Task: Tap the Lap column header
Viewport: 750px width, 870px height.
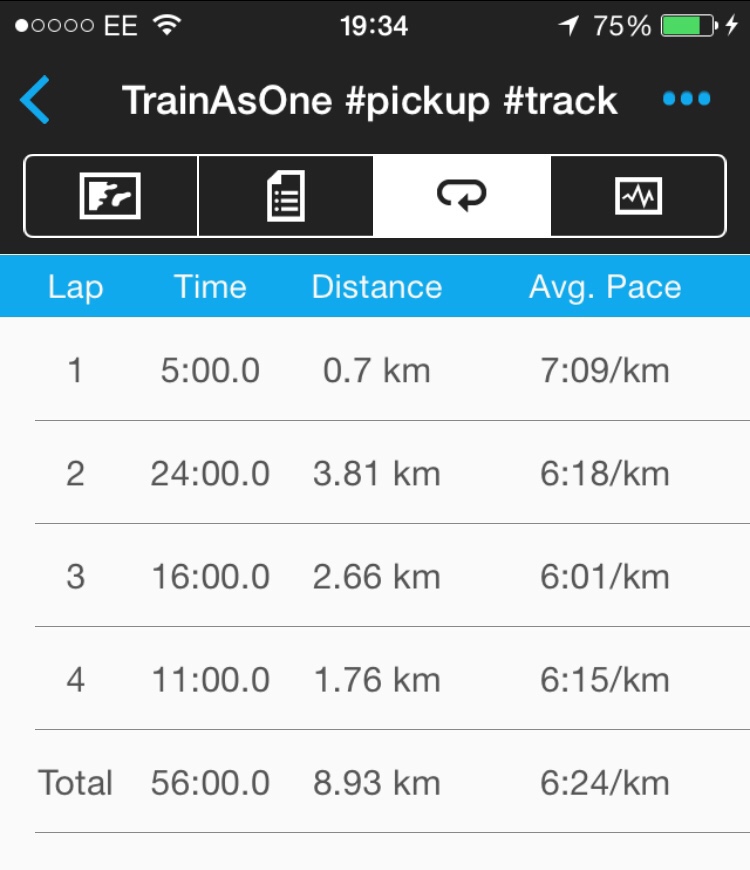Action: tap(75, 287)
